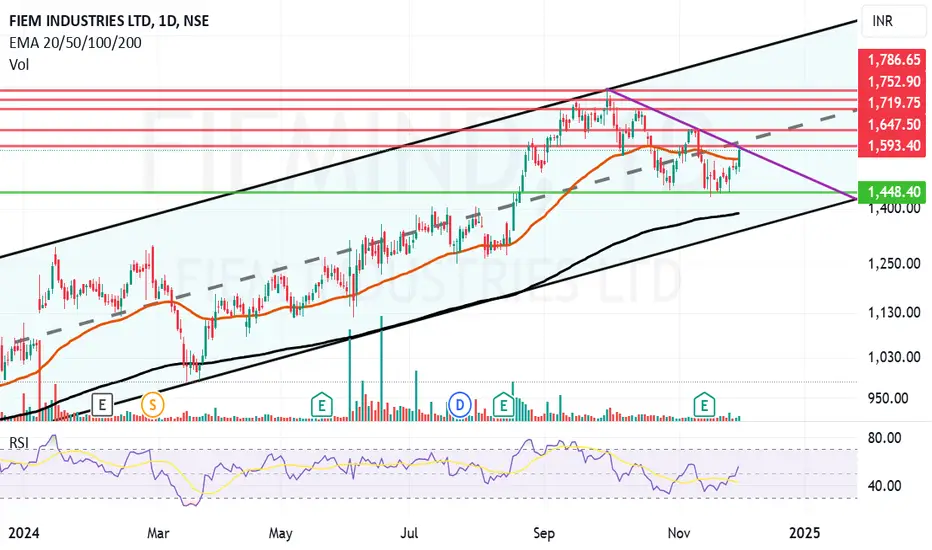
Task: Click the 1,250.00 price axis value
Action: pos(893,263)
